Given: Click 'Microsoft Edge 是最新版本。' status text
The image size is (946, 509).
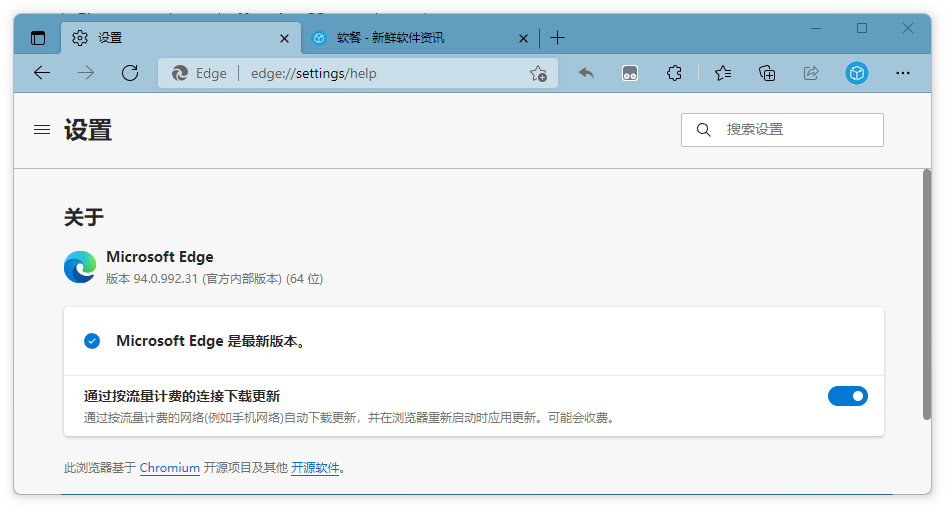Looking at the screenshot, I should [x=211, y=341].
